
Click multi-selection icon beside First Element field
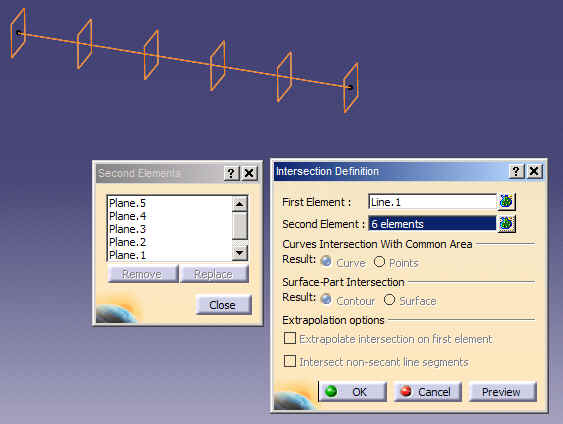506,201
